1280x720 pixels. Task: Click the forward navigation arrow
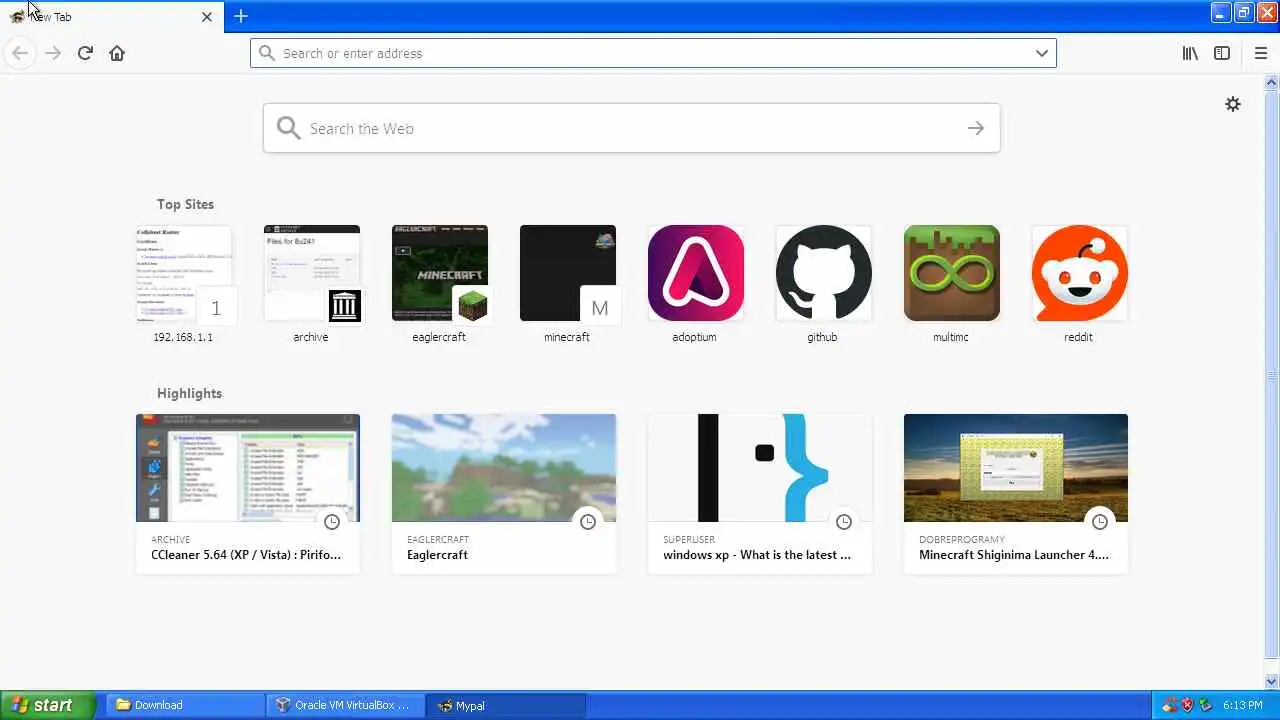pyautogui.click(x=53, y=53)
